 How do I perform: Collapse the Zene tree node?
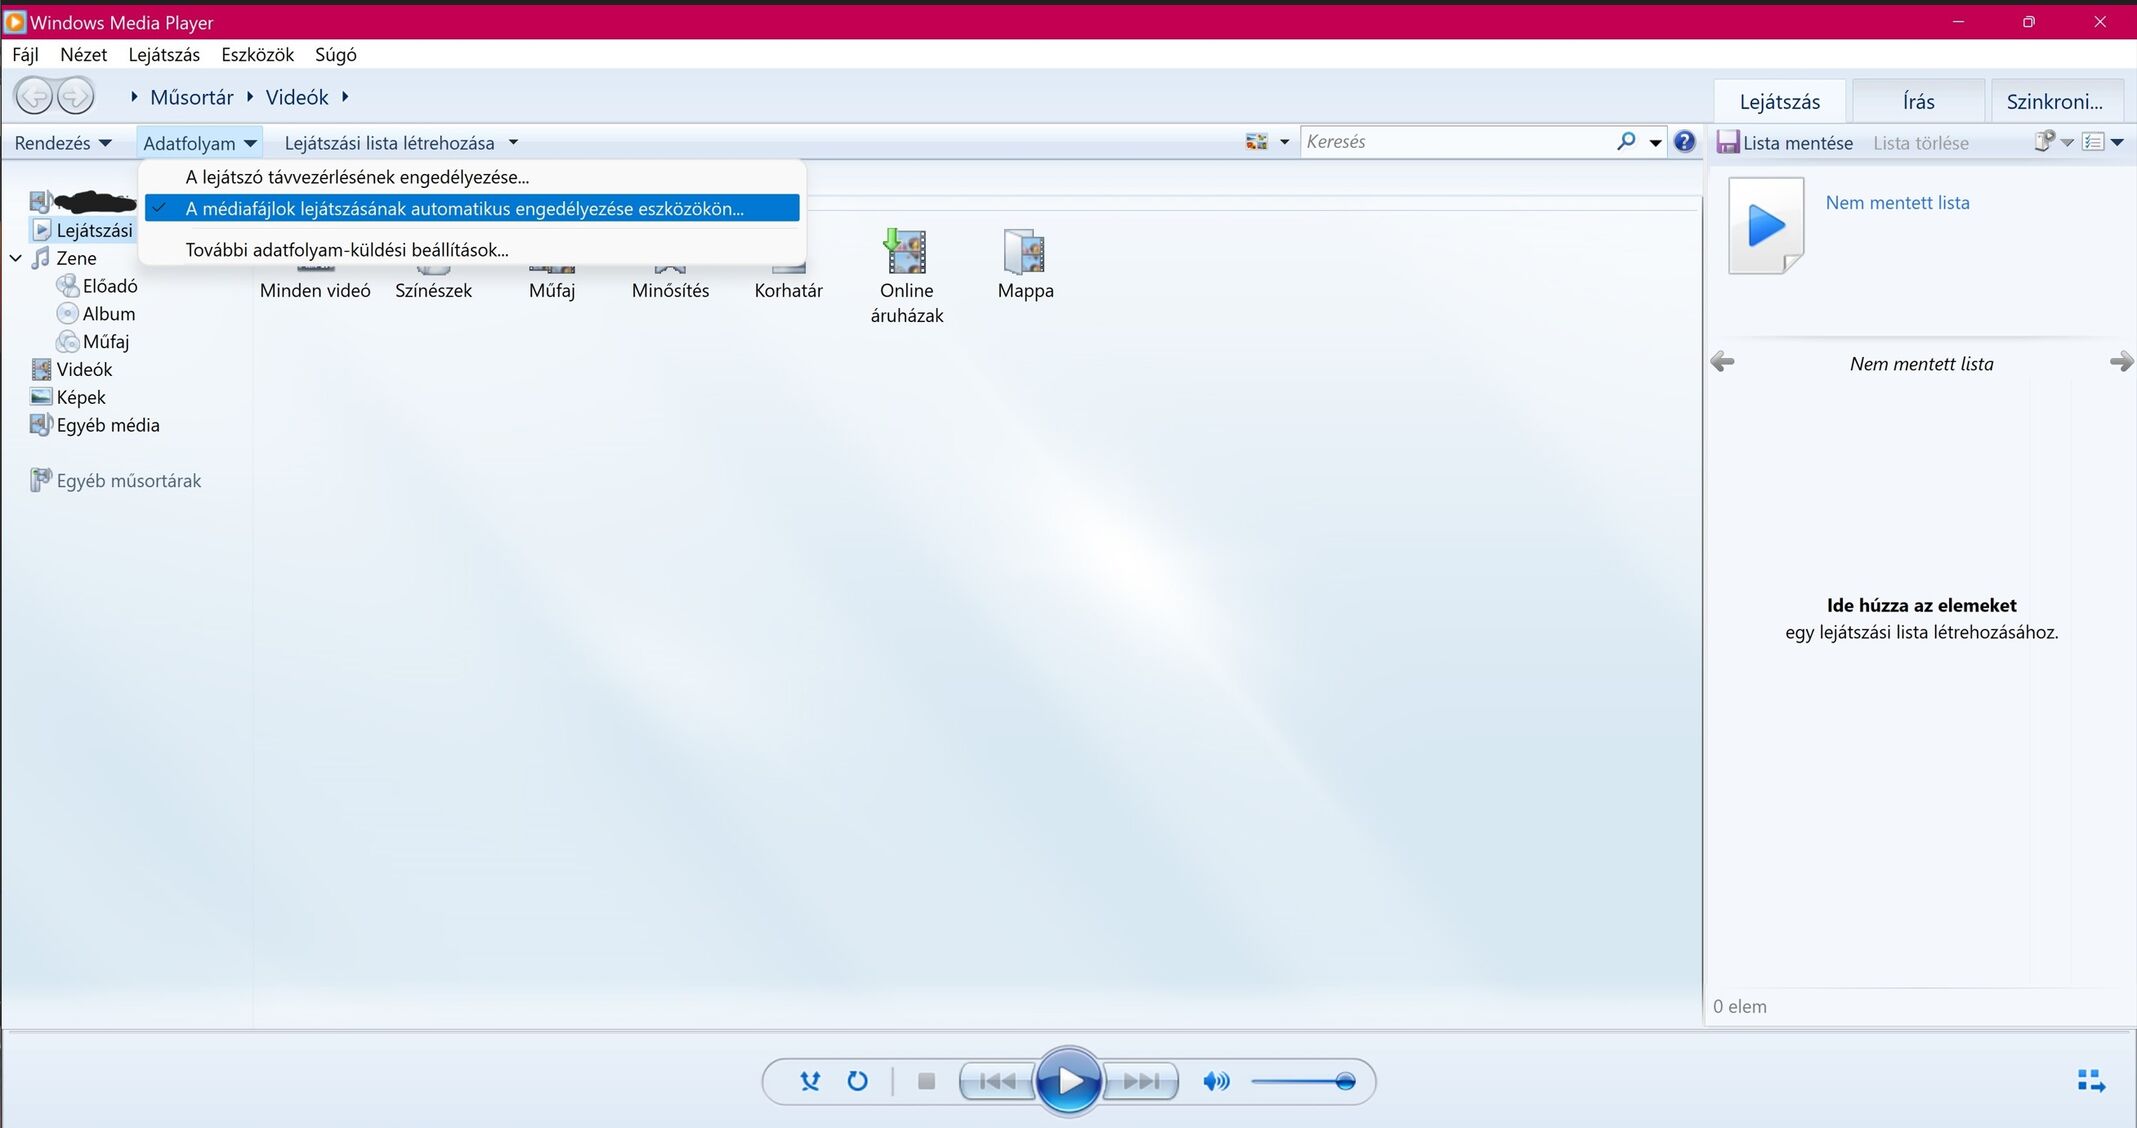click(x=16, y=258)
